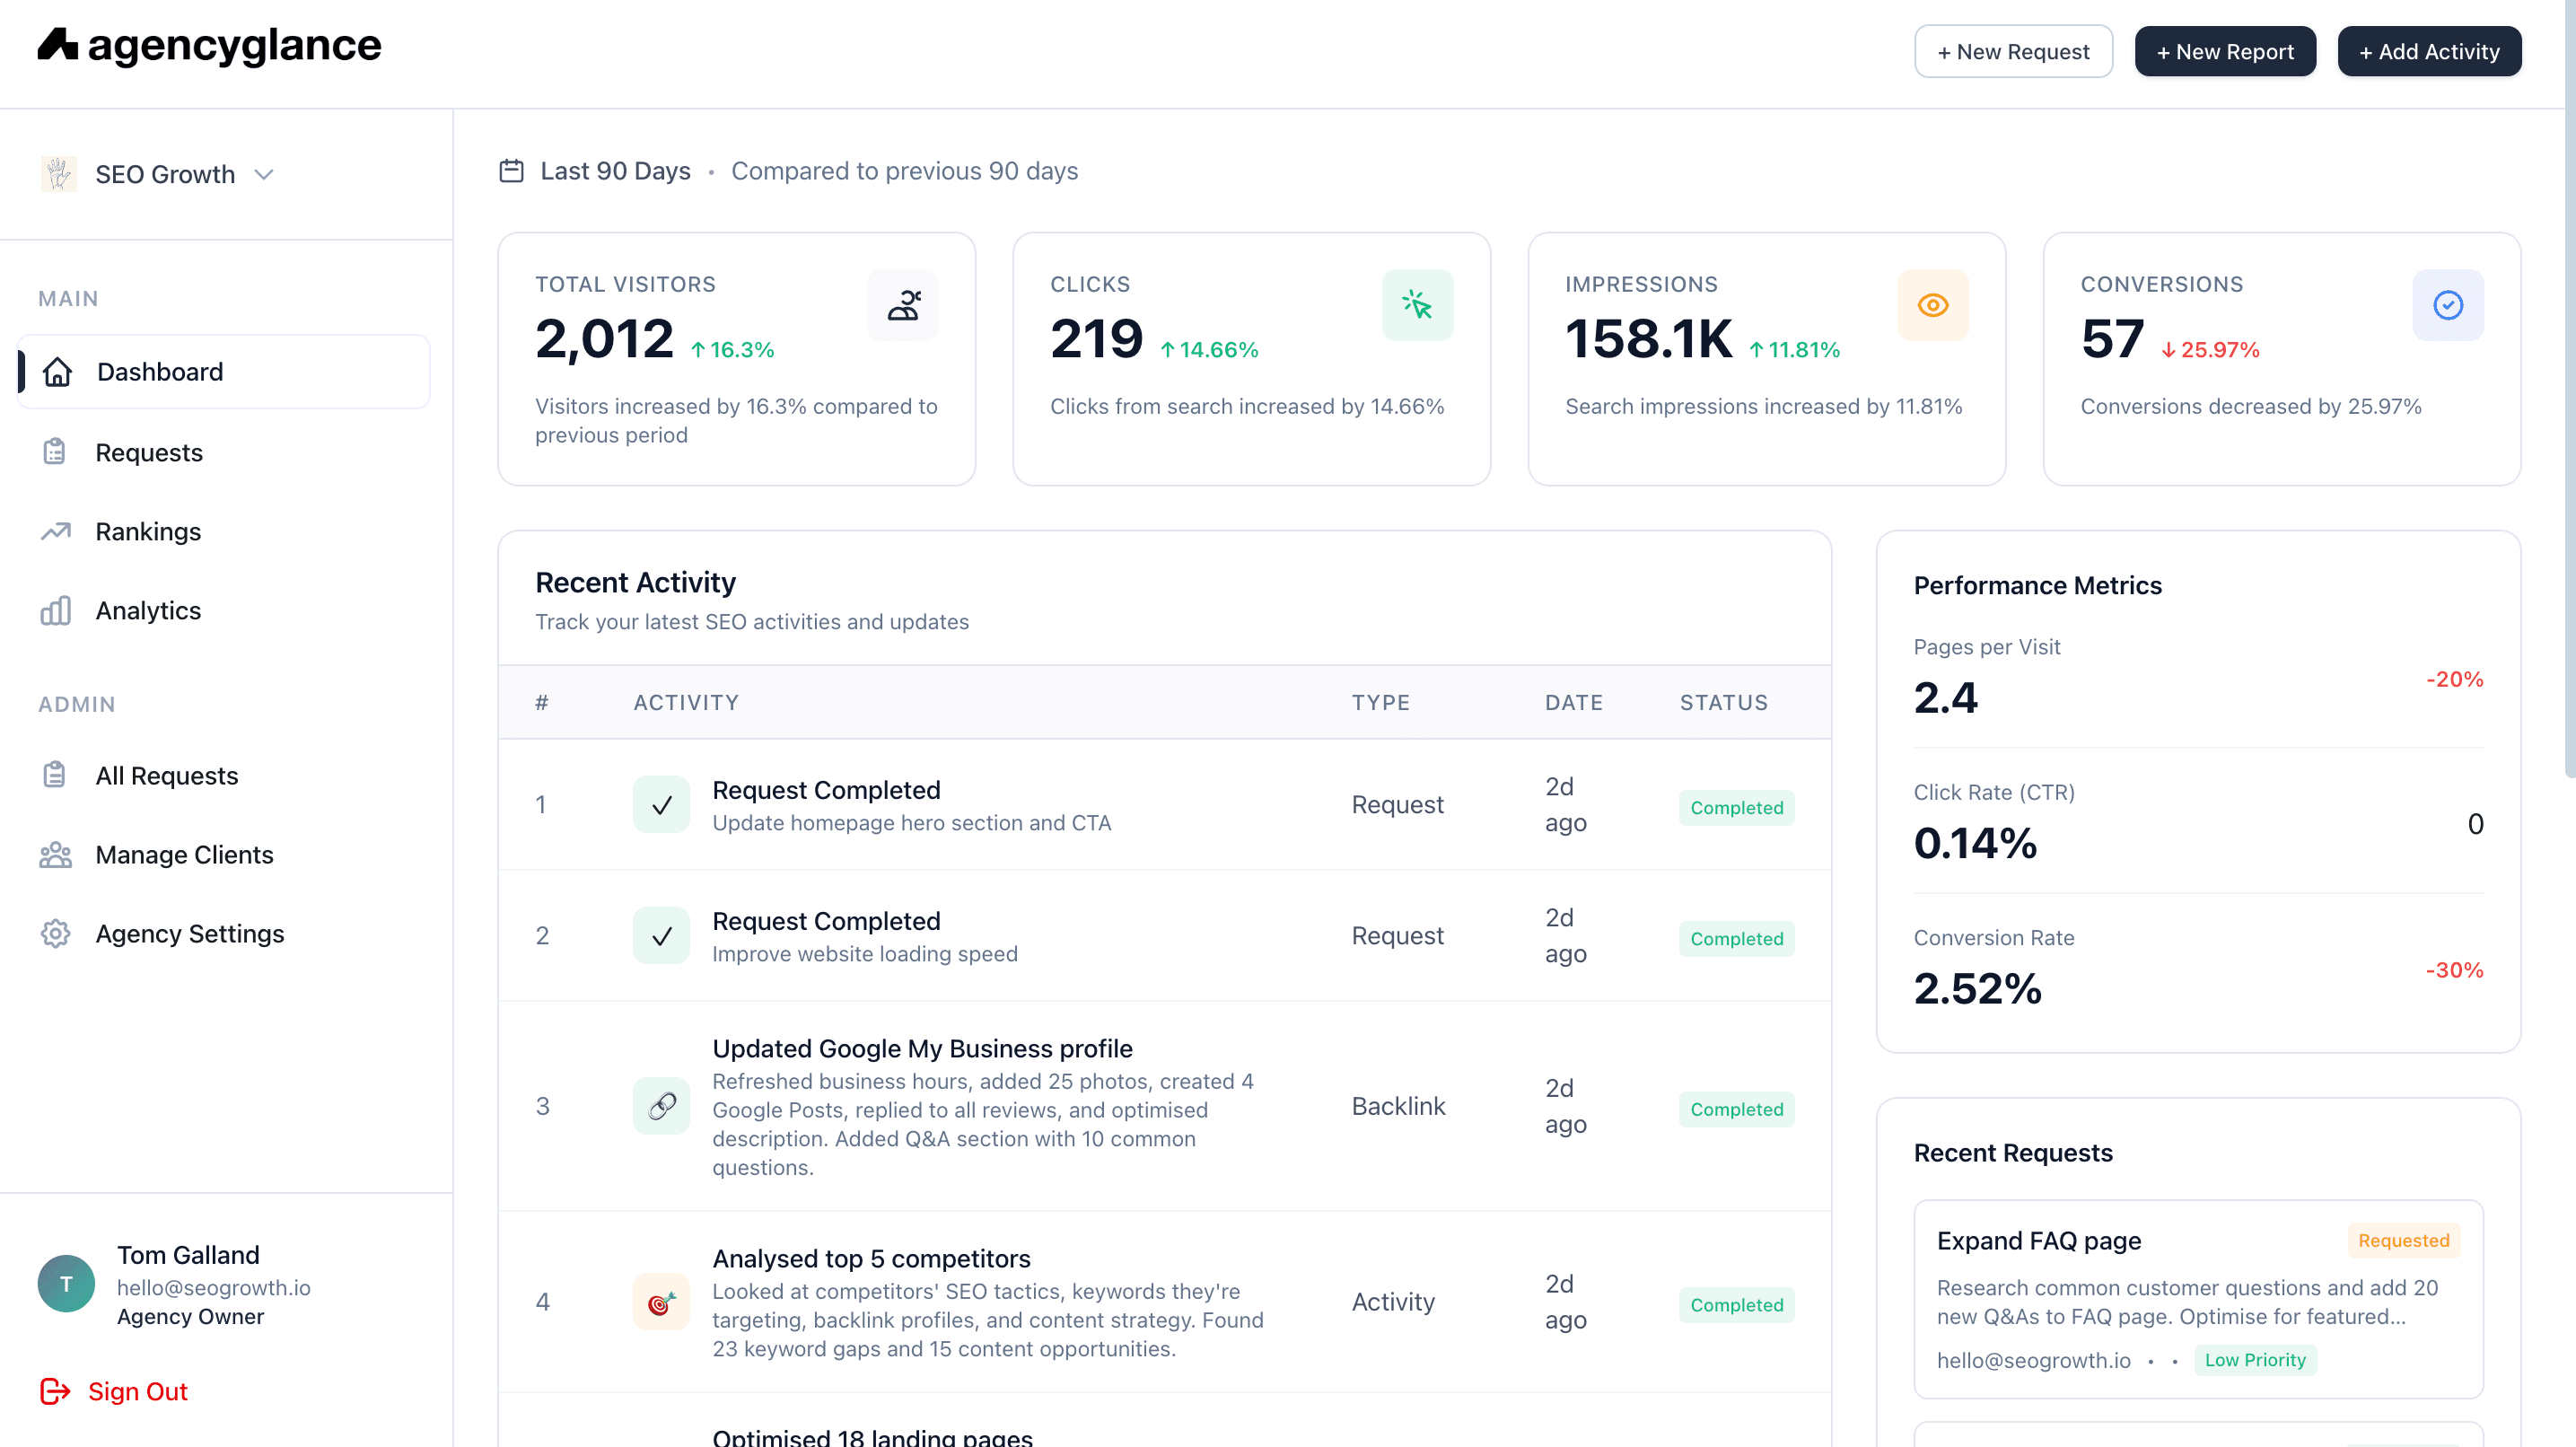This screenshot has height=1447, width=2576.
Task: Click the Completed badge in row 1
Action: coord(1736,807)
